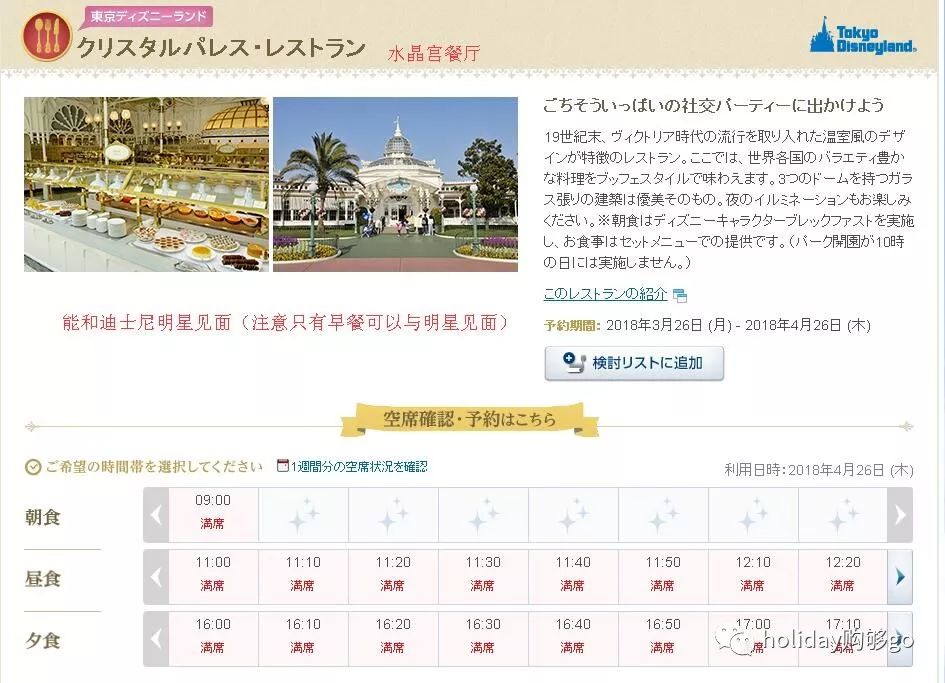Select the 16:50 dinner slot
The height and width of the screenshot is (683, 945).
663,639
